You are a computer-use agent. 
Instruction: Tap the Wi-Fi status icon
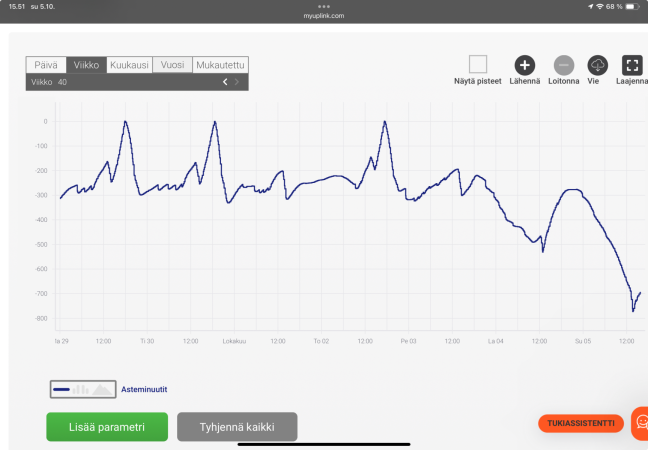click(600, 7)
